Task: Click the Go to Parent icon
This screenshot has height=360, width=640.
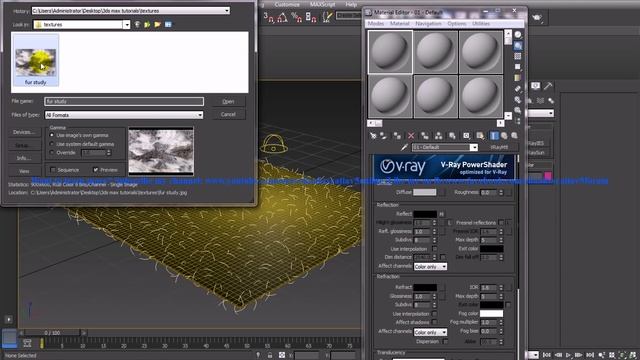Action: 504,136
